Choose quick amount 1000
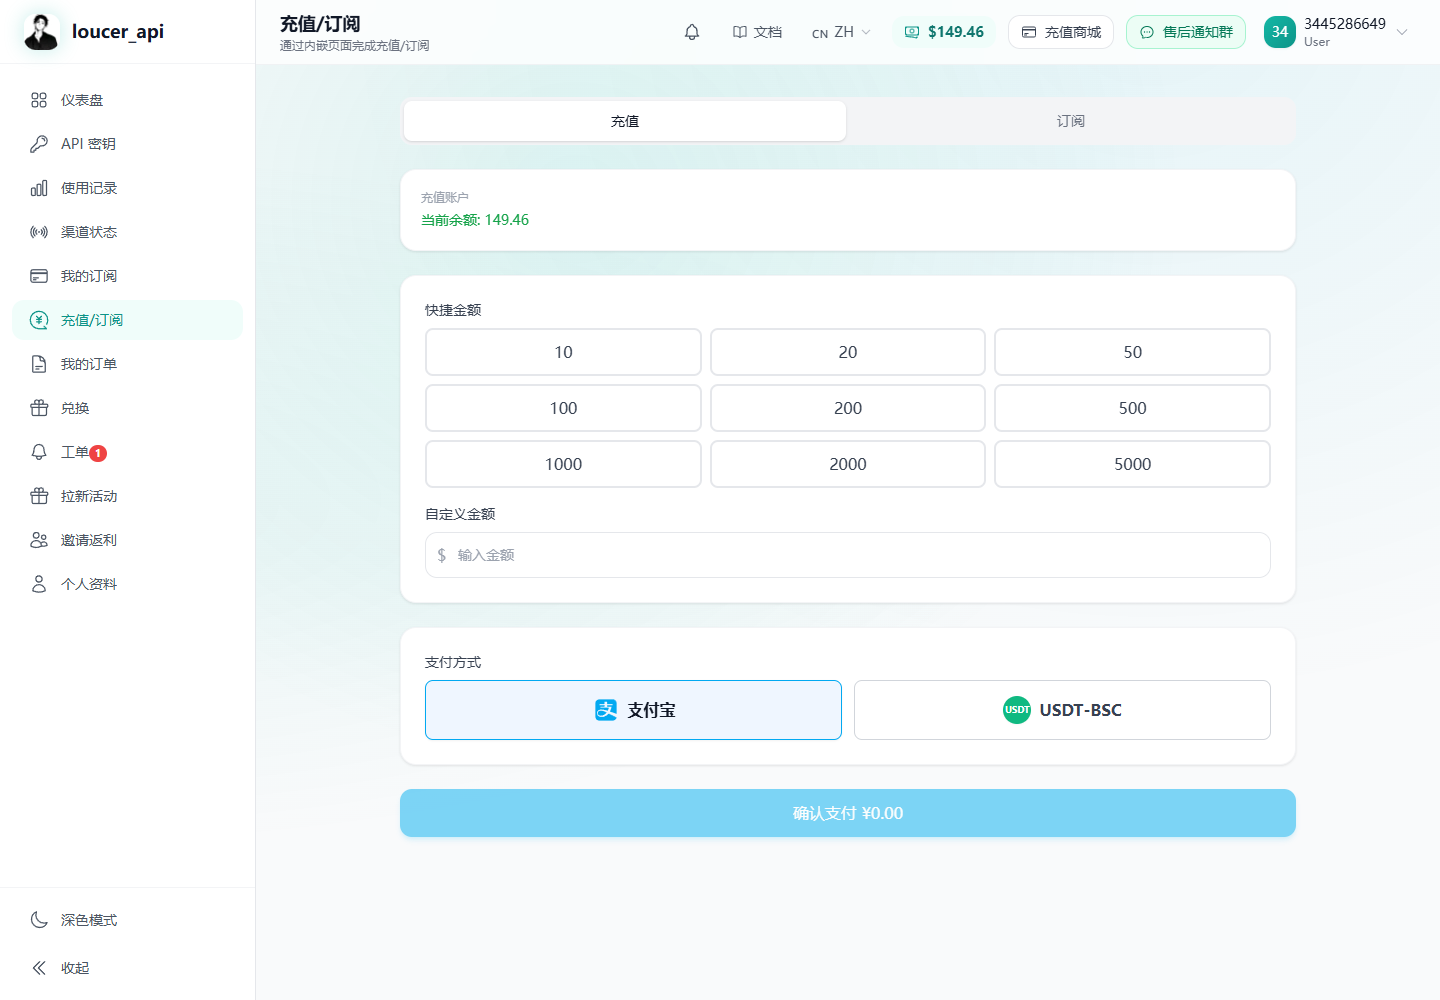This screenshot has width=1440, height=1000. pyautogui.click(x=563, y=464)
